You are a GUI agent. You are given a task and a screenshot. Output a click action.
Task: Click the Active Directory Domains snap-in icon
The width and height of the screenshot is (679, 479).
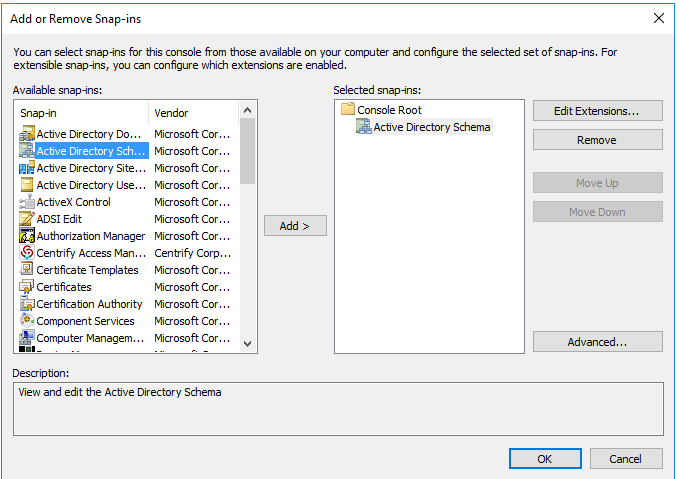click(x=27, y=134)
